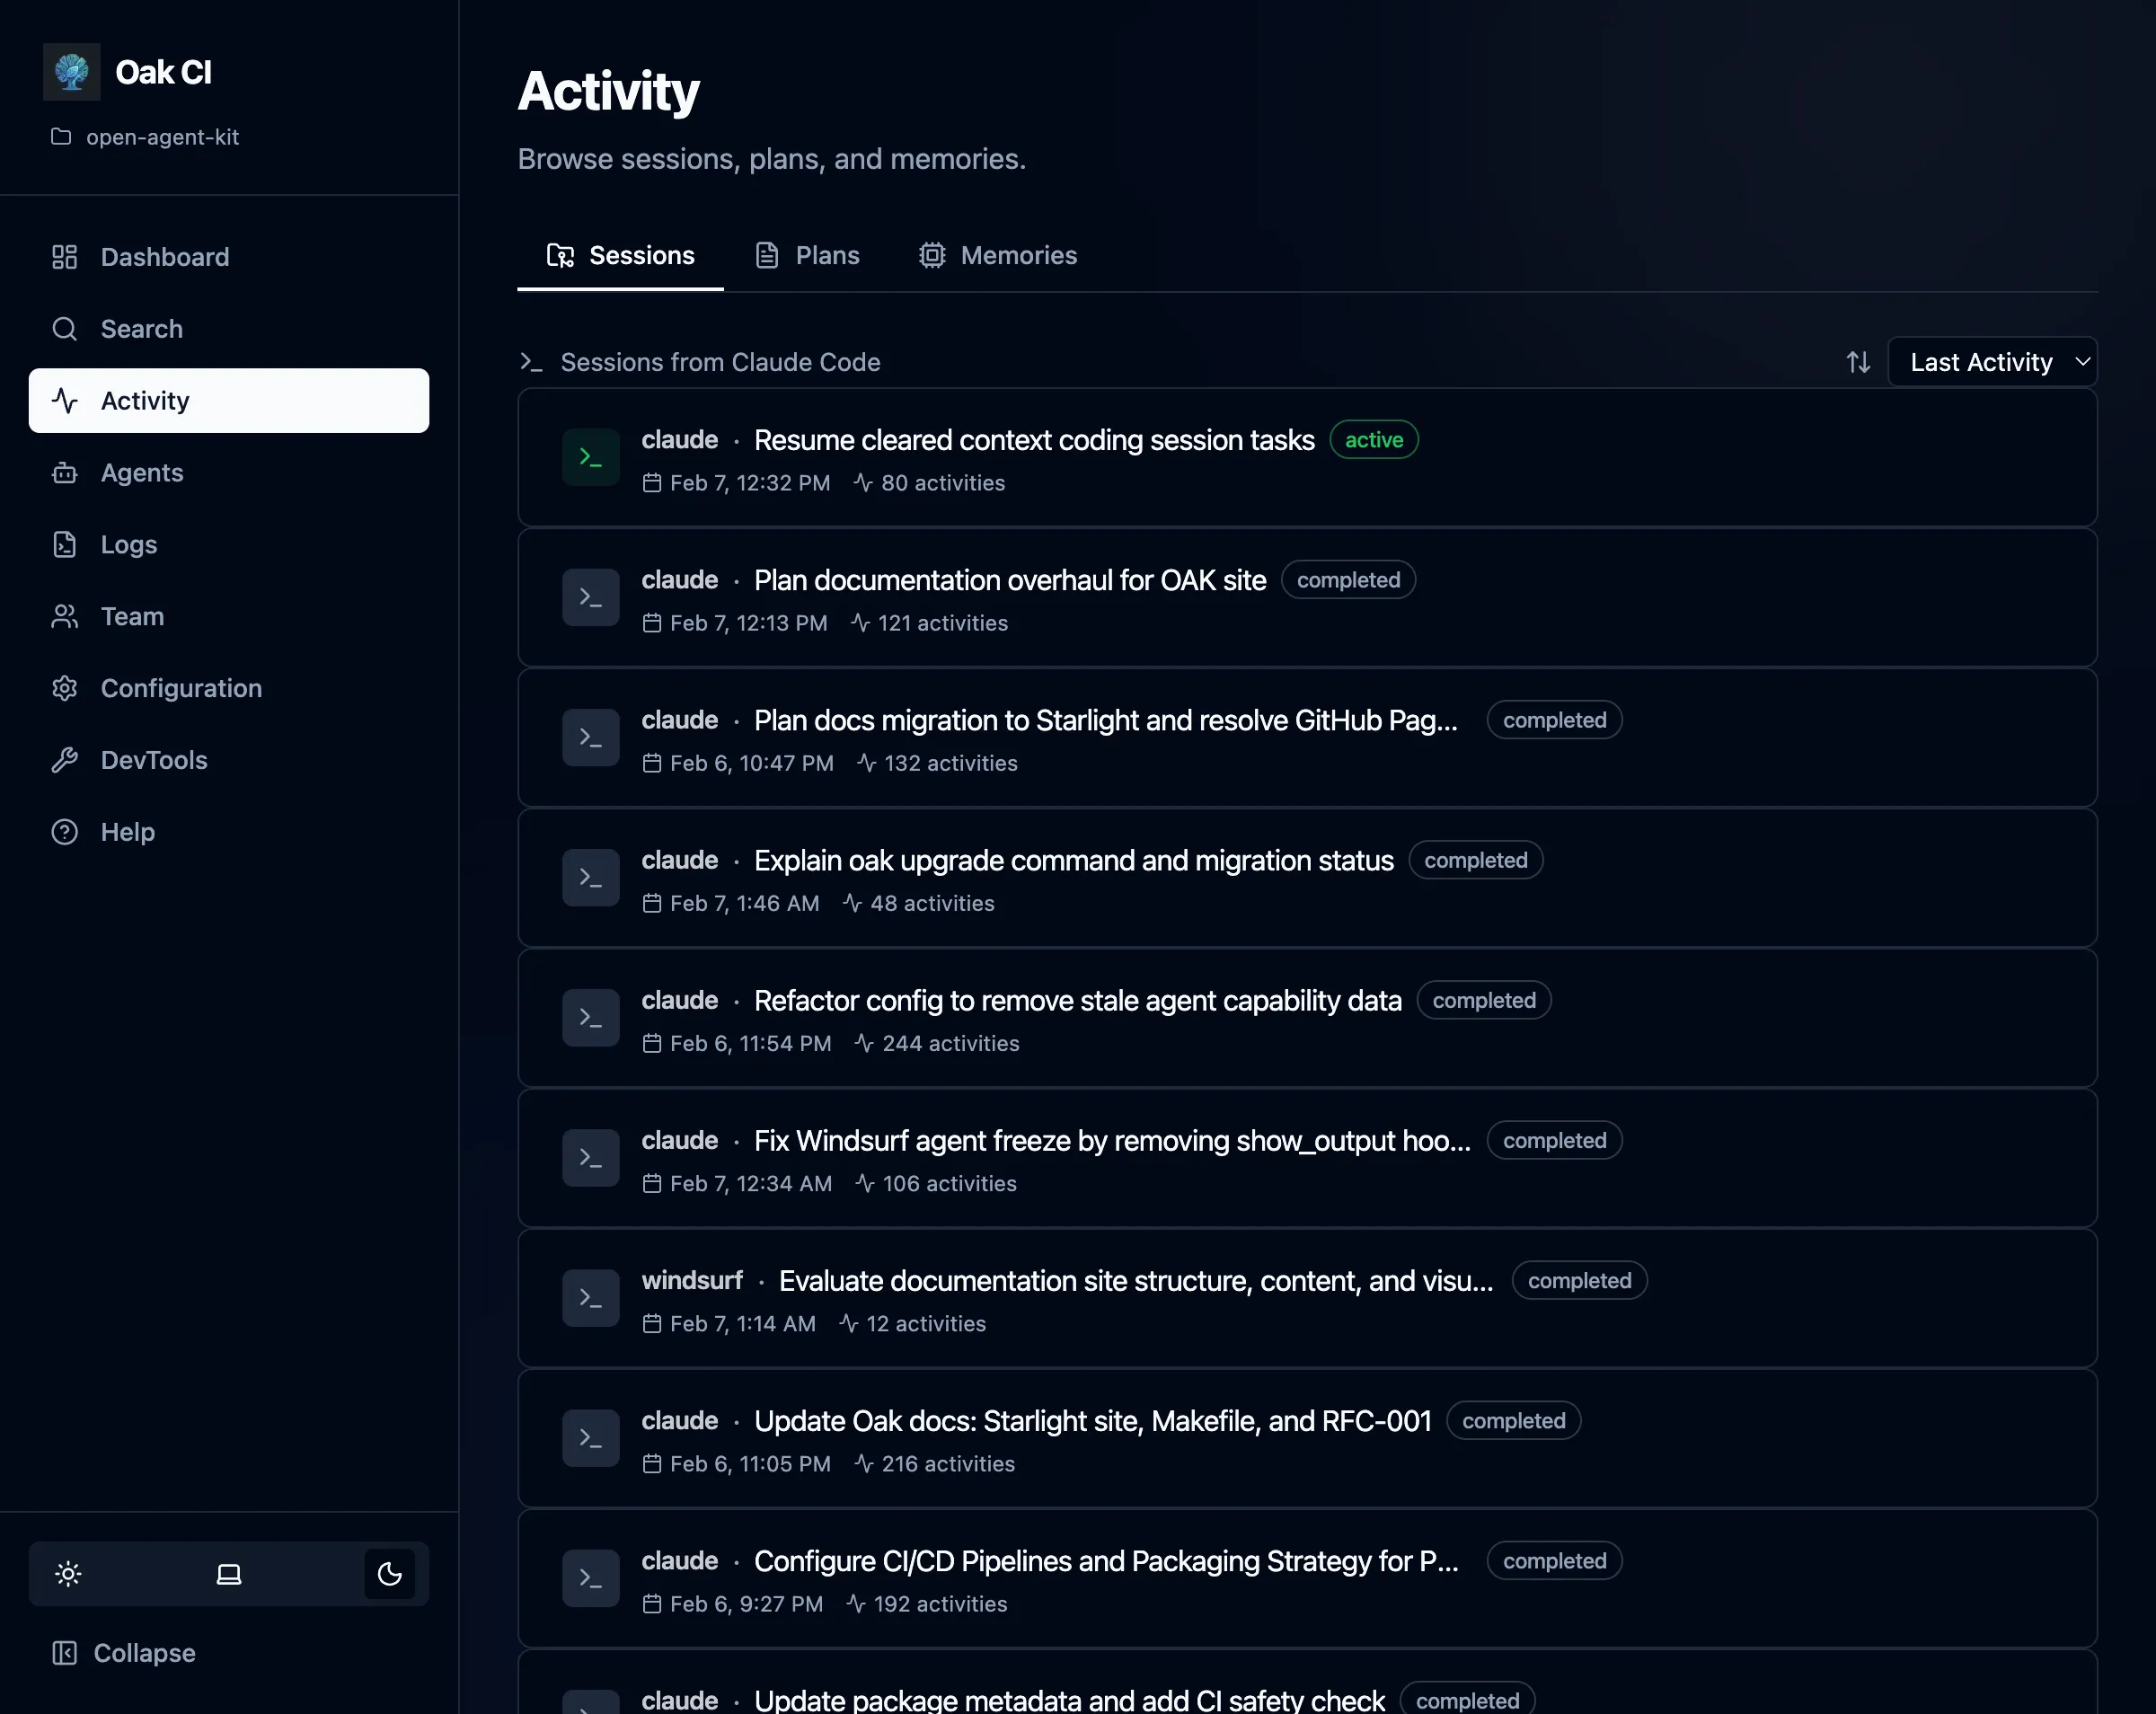Open DevTools from the sidebar
The height and width of the screenshot is (1714, 2156).
[x=154, y=760]
